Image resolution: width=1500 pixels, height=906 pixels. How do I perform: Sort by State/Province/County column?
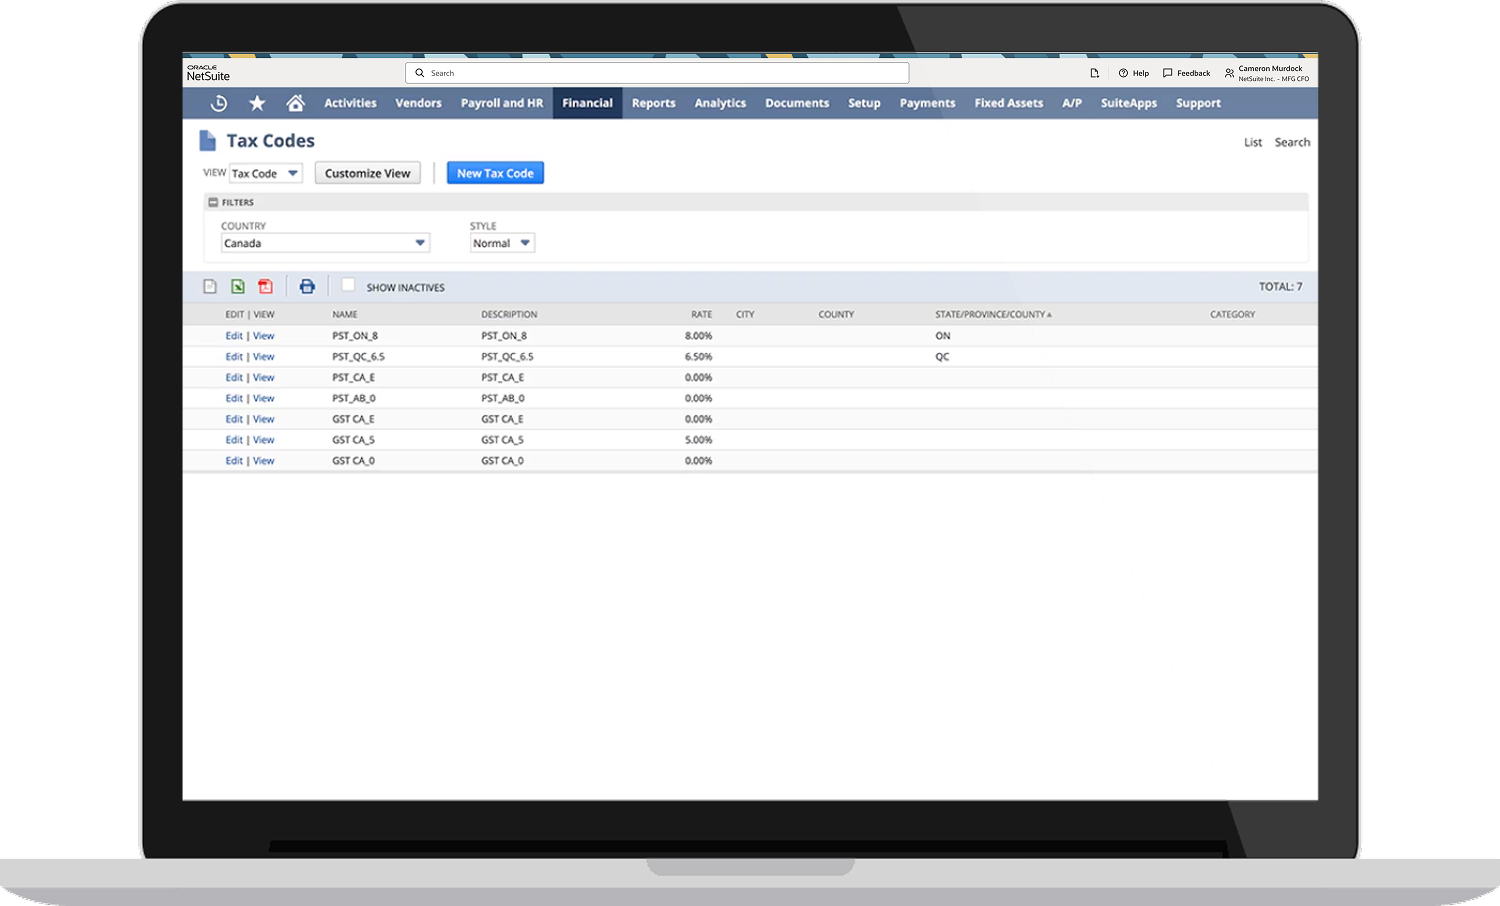coord(993,314)
